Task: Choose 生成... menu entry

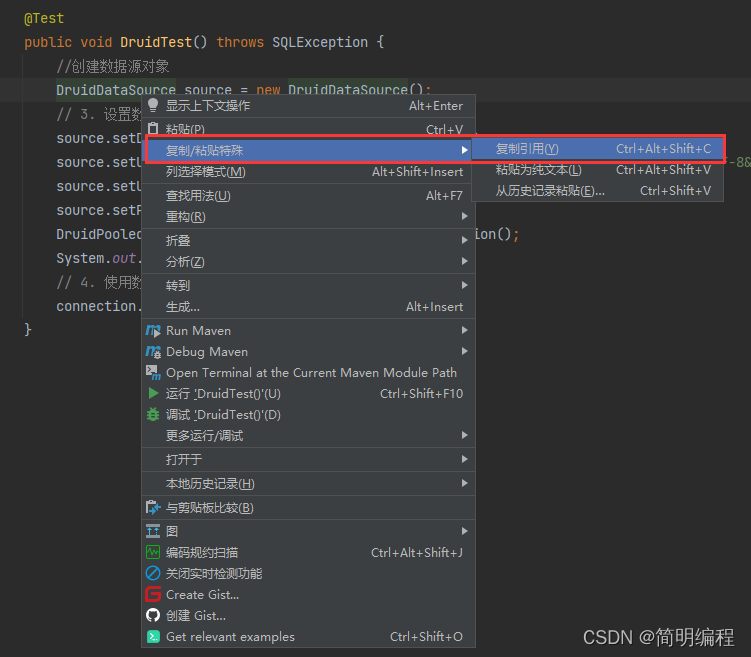Action: point(308,306)
